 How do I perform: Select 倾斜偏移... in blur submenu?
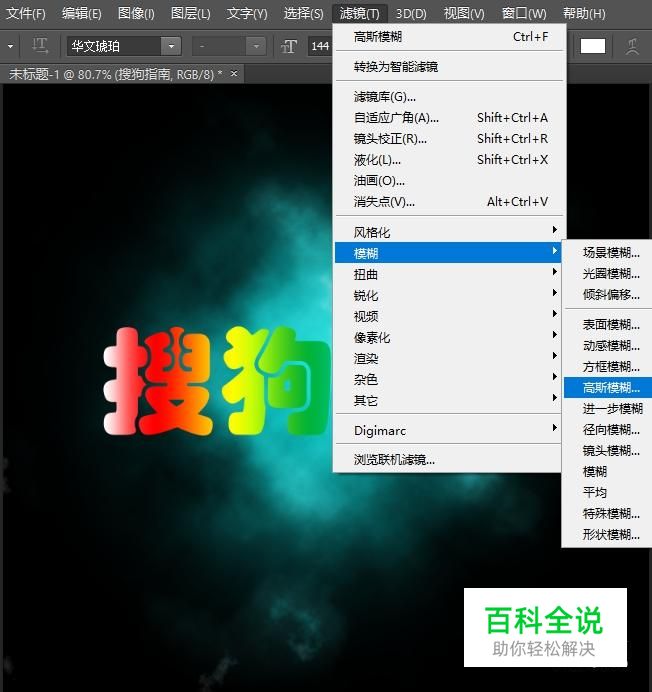coord(608,294)
